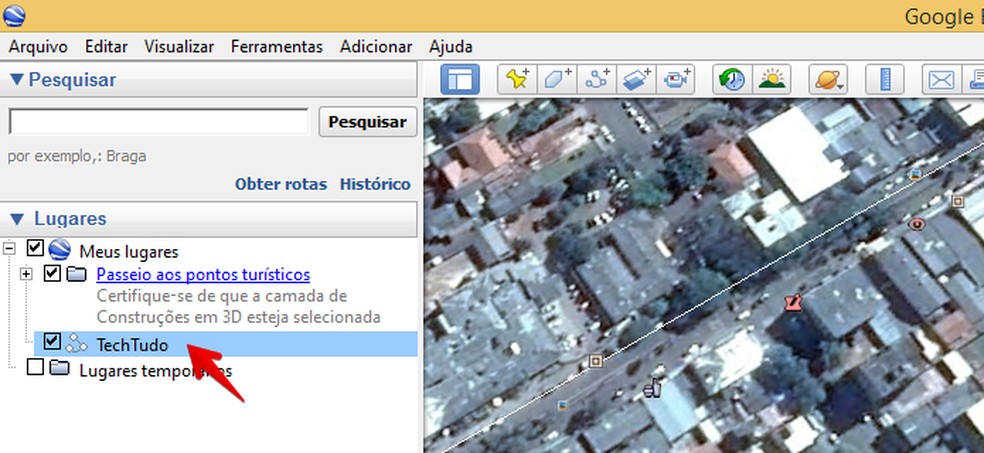The image size is (984, 453).
Task: Select the Add Polygon tool
Action: point(558,80)
